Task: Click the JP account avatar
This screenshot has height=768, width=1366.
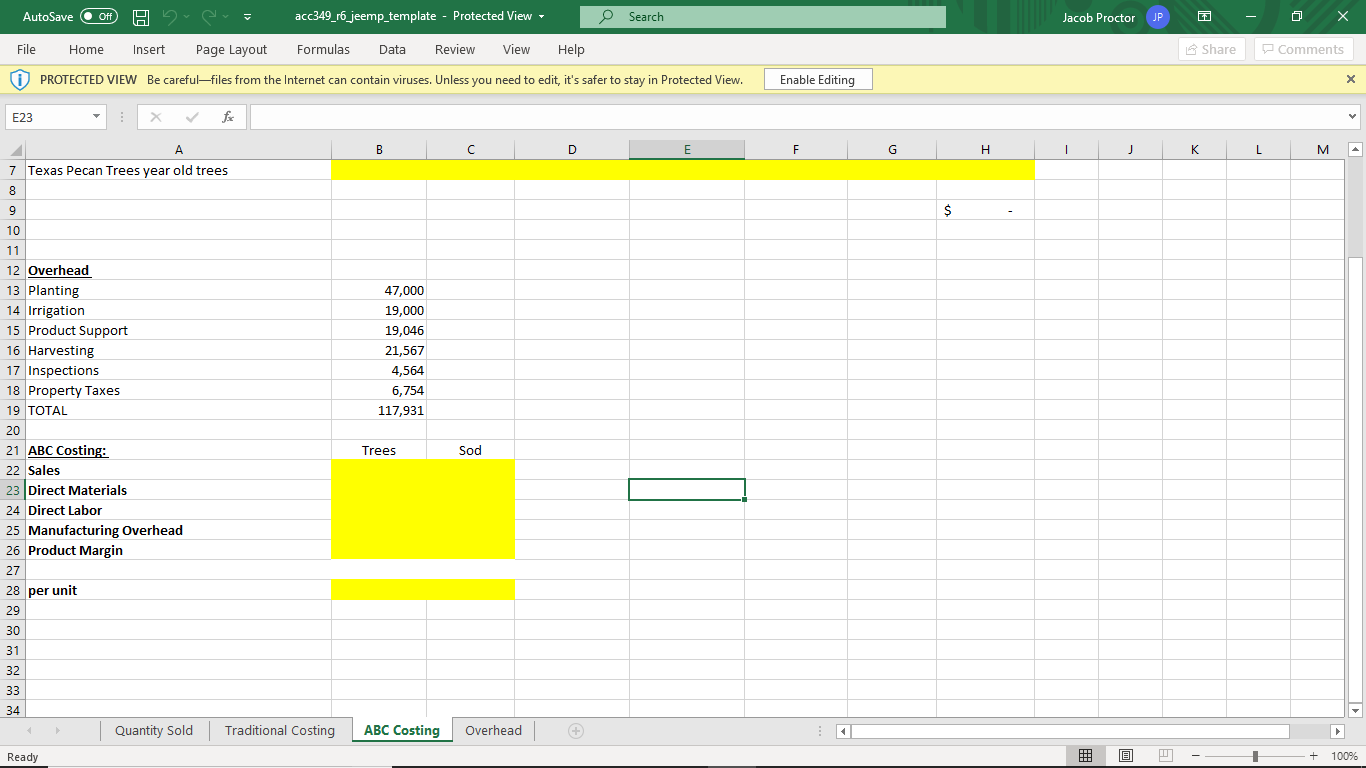Action: 1157,17
